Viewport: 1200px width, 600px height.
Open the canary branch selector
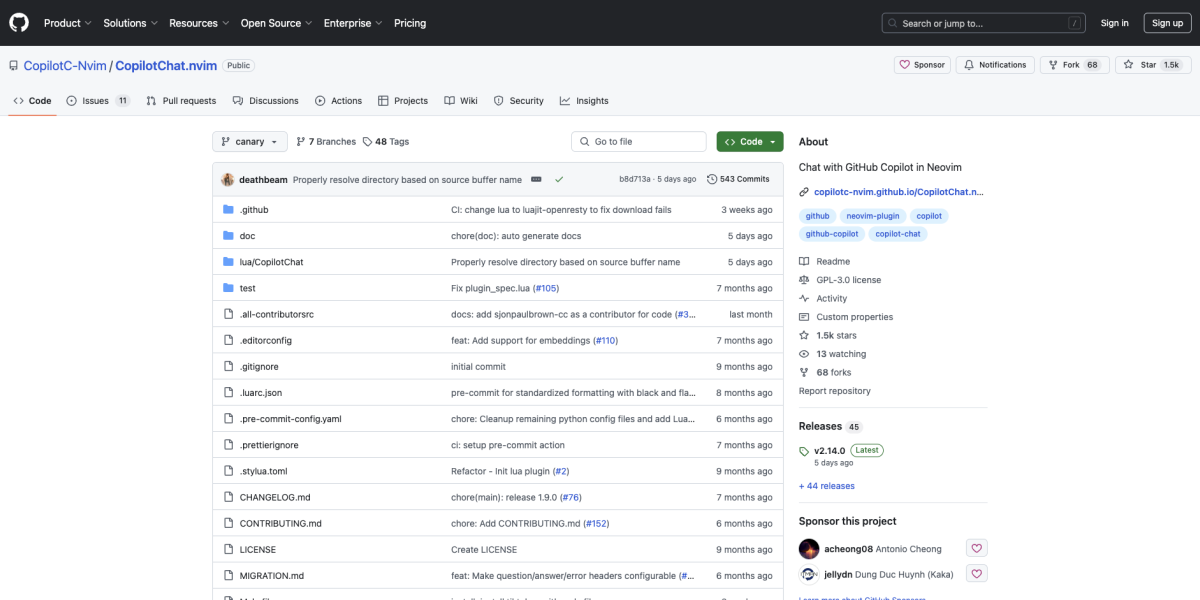(x=249, y=141)
